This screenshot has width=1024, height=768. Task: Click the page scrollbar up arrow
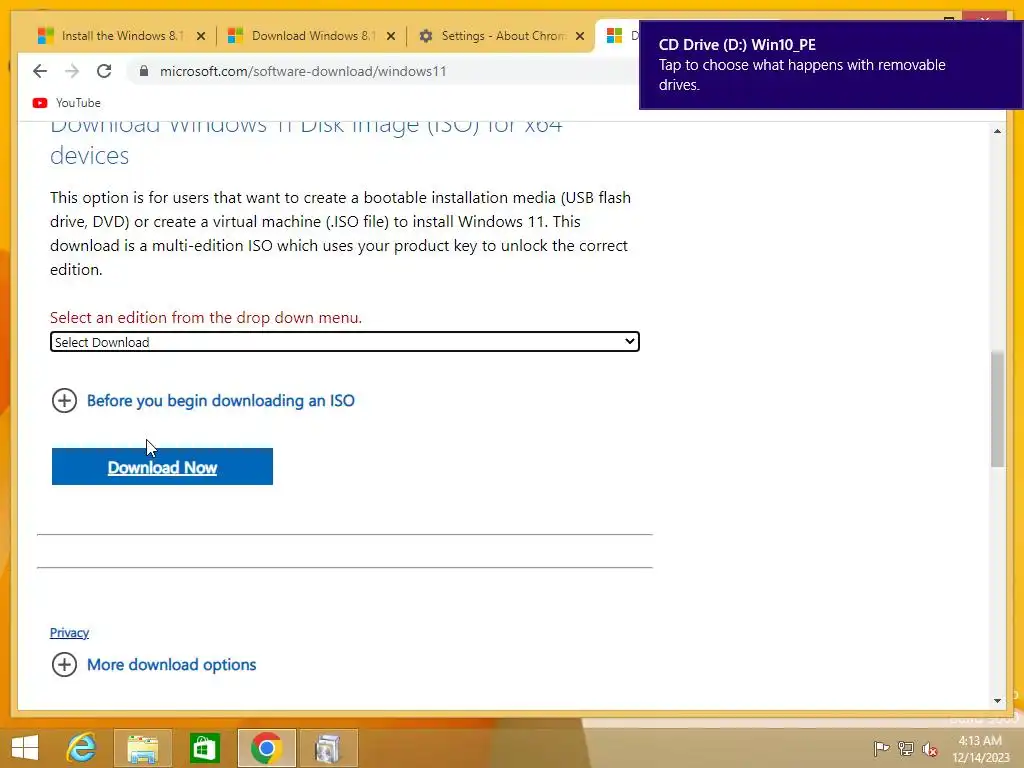(x=997, y=131)
